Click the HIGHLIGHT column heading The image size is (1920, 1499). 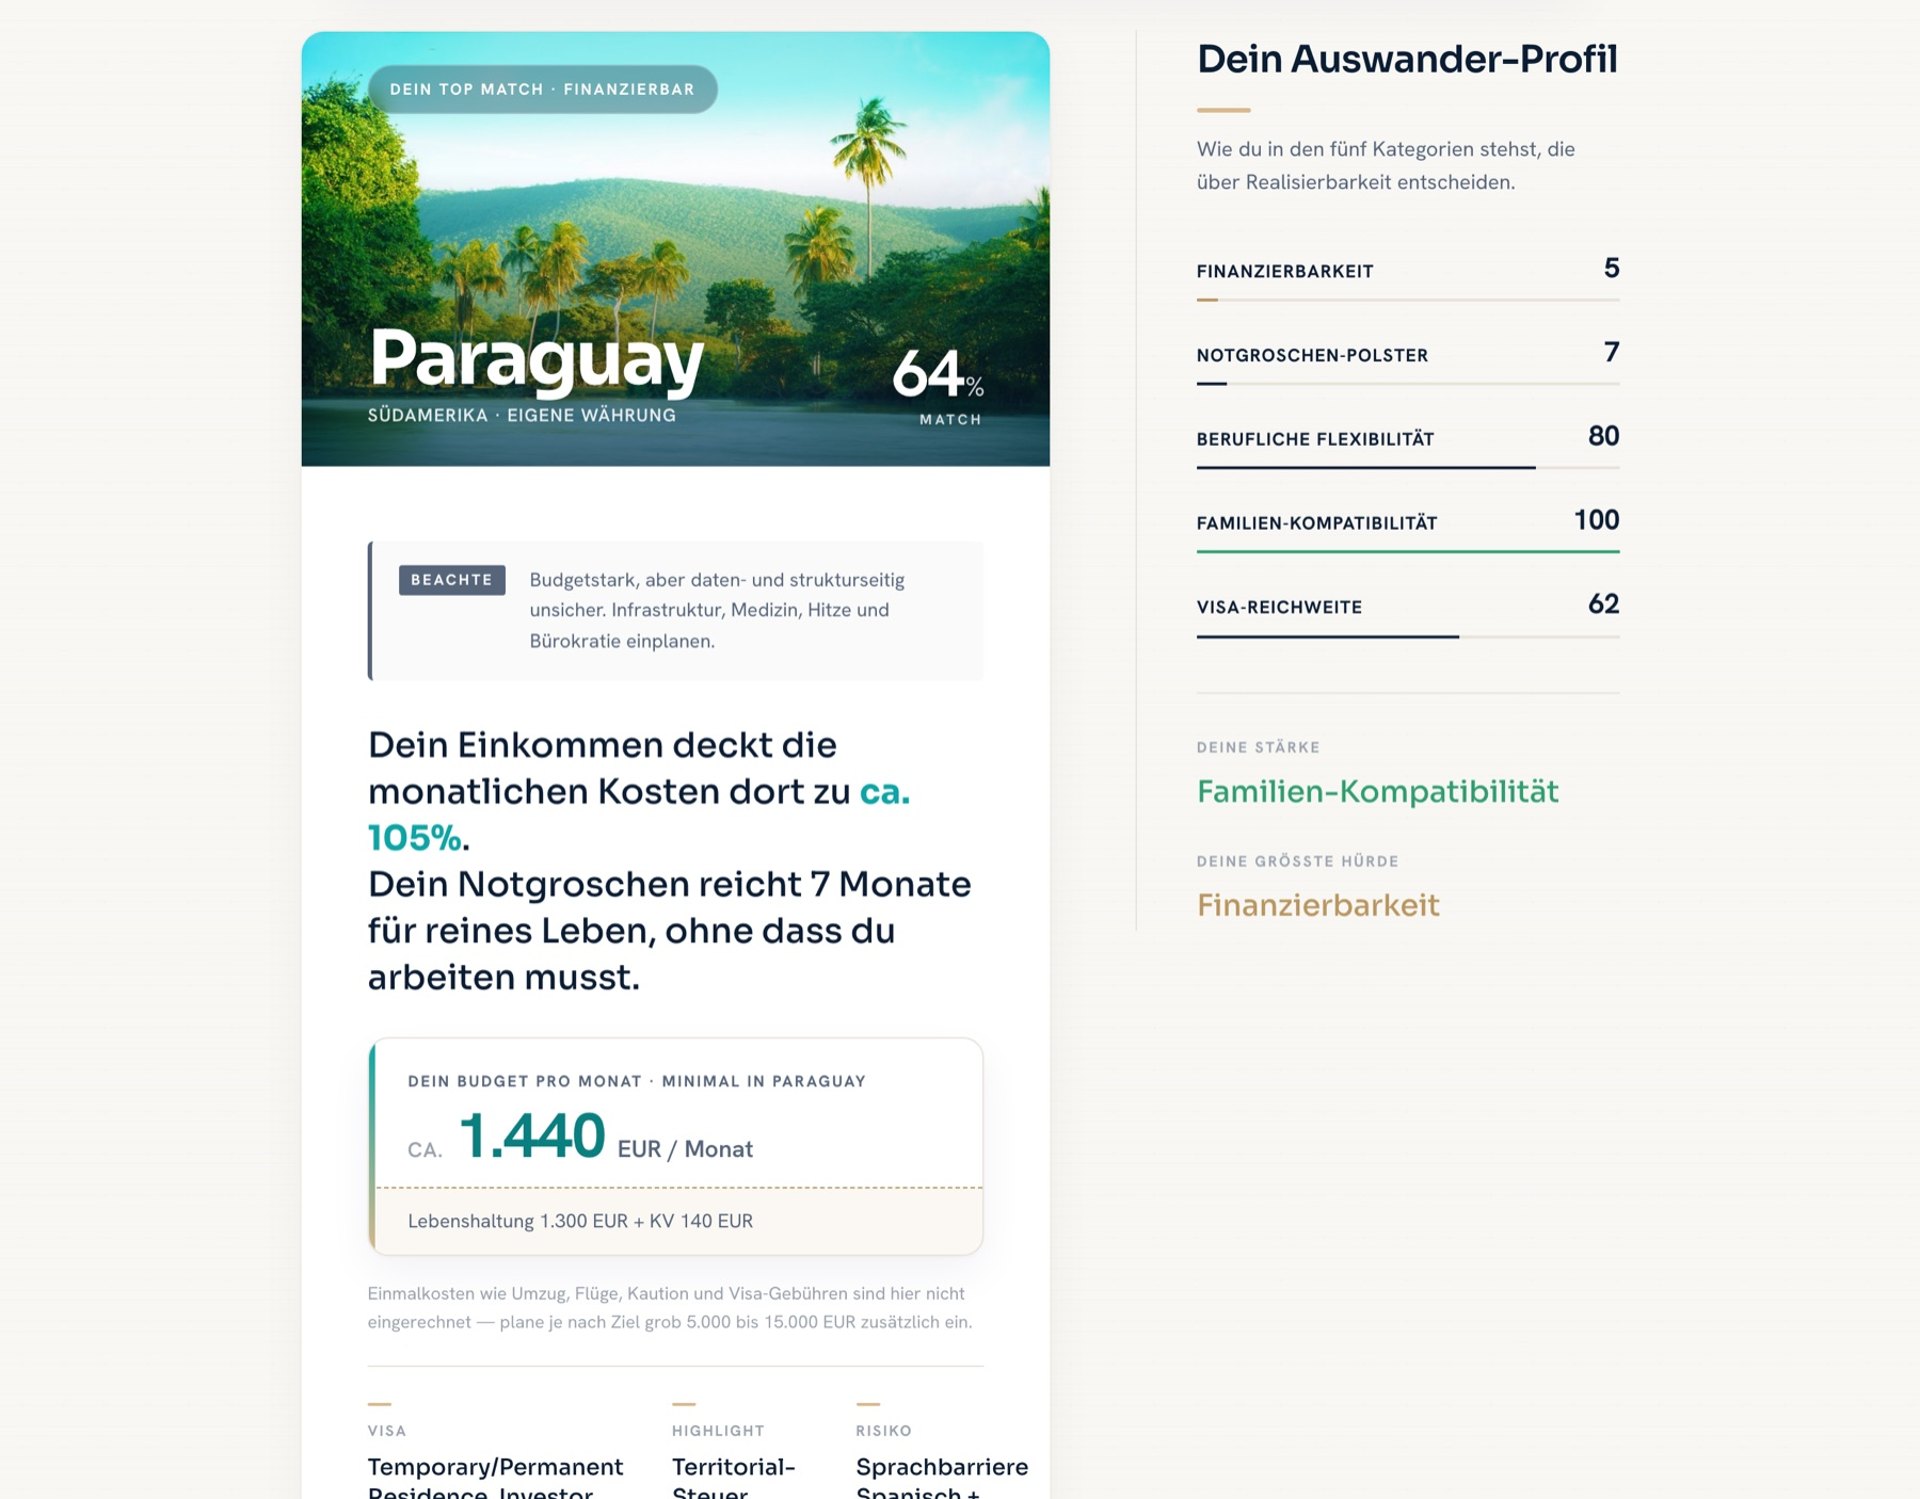pyautogui.click(x=718, y=1431)
